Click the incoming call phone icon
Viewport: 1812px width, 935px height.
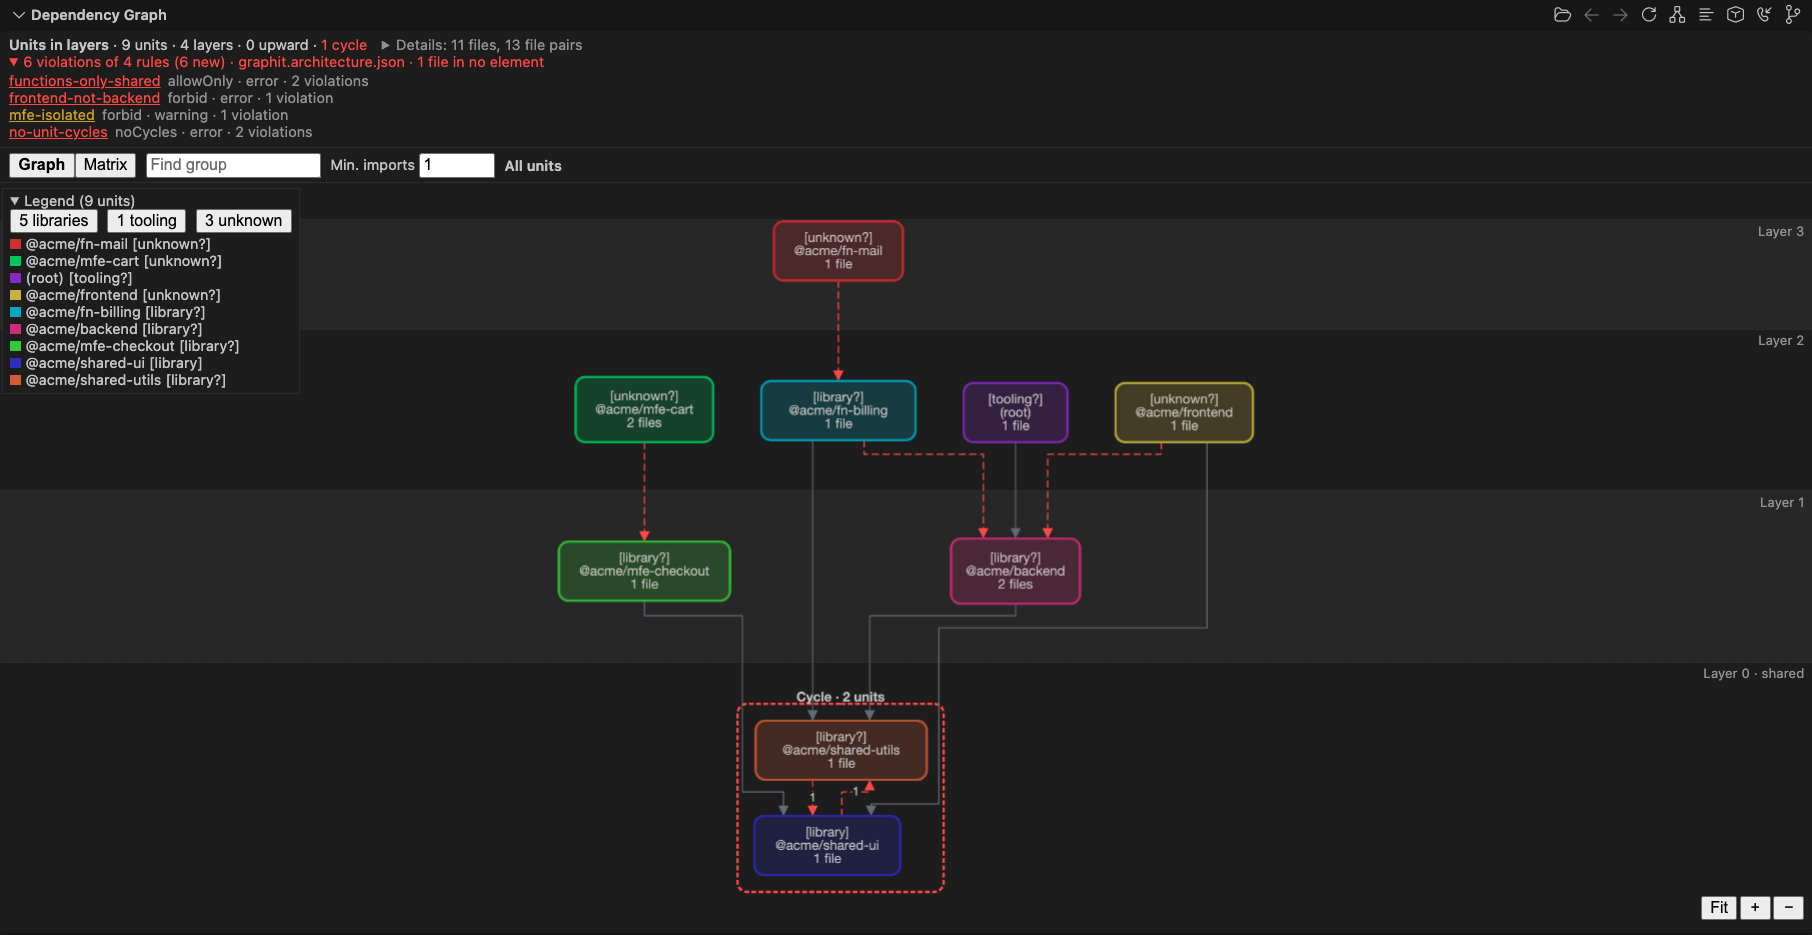click(1764, 15)
